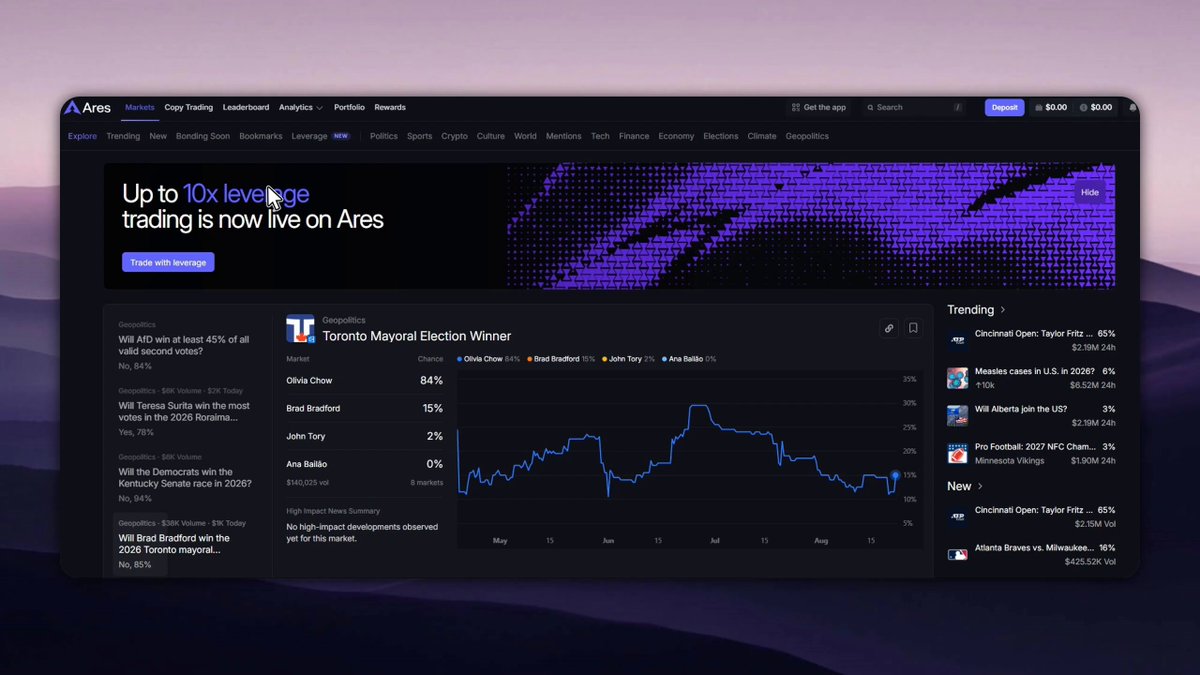The height and width of the screenshot is (675, 1200).
Task: Toggle Brad Bradford series in chart legend
Action: click(561, 359)
